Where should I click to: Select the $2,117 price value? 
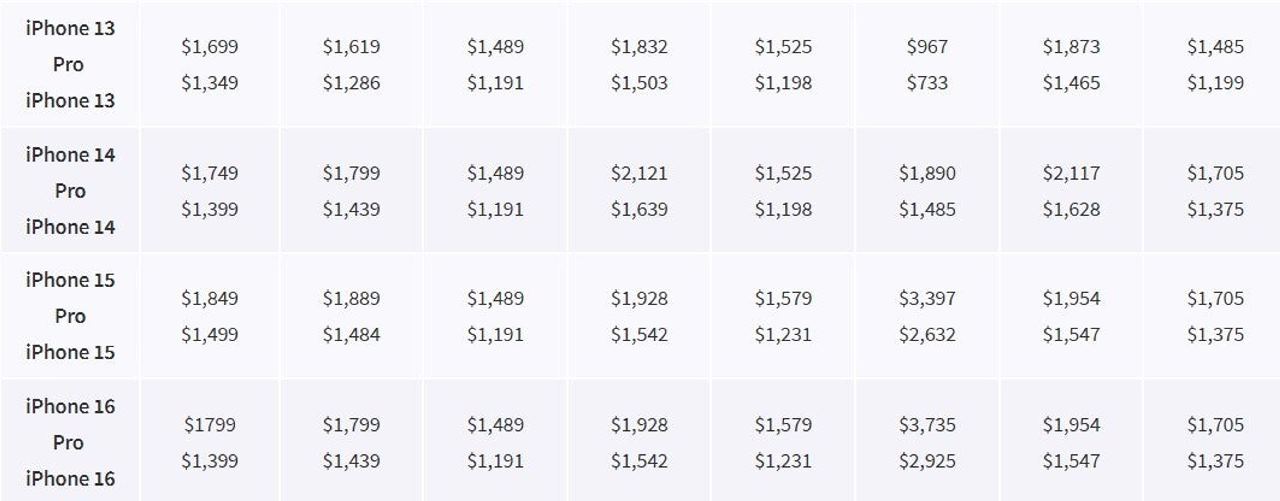pyautogui.click(x=1071, y=173)
